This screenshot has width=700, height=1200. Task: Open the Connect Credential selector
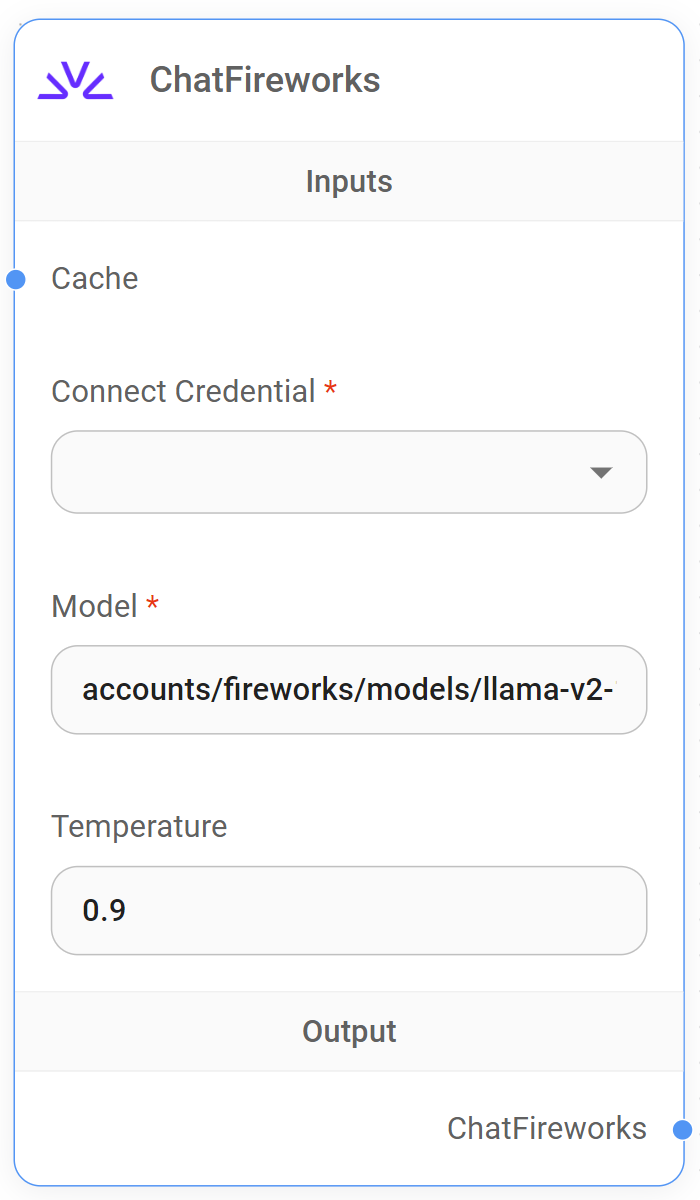tap(349, 471)
